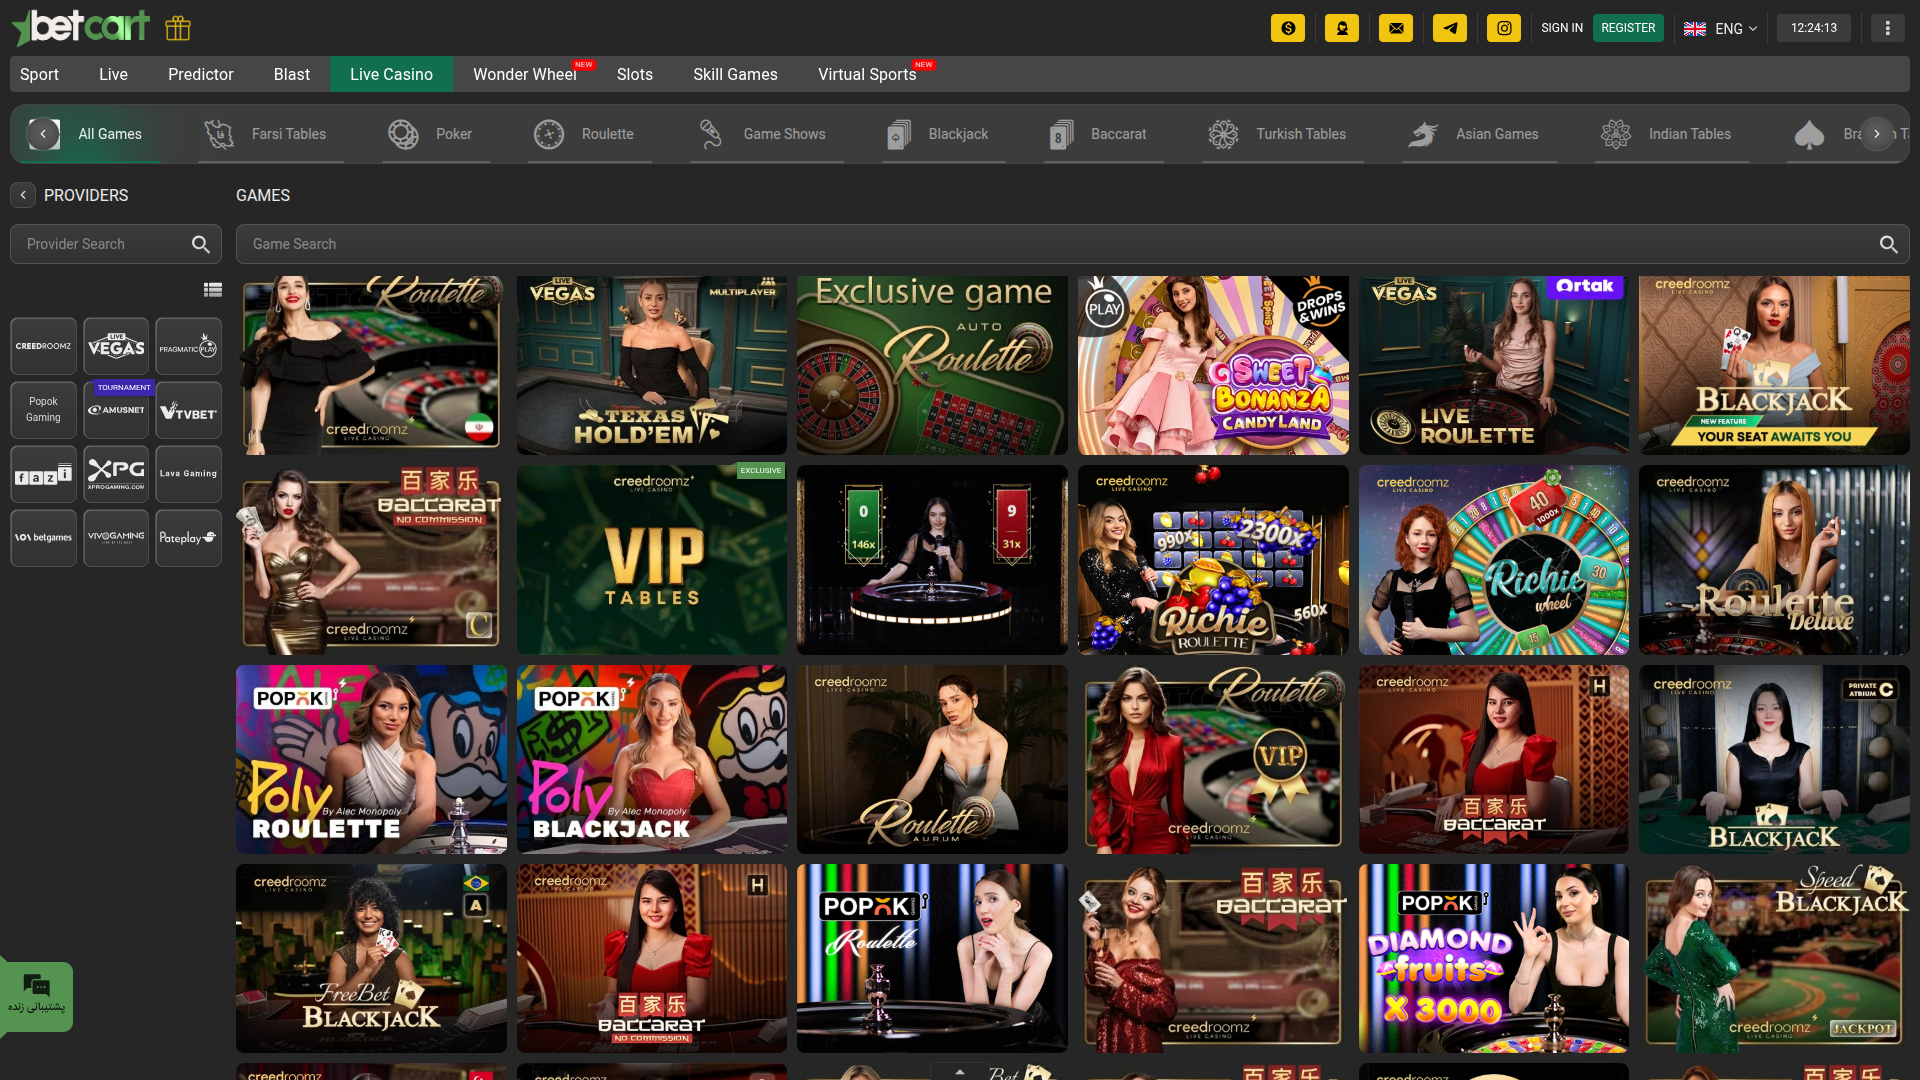1920x1080 pixels.
Task: Open the Virtual Sports menu
Action: pyautogui.click(x=866, y=74)
